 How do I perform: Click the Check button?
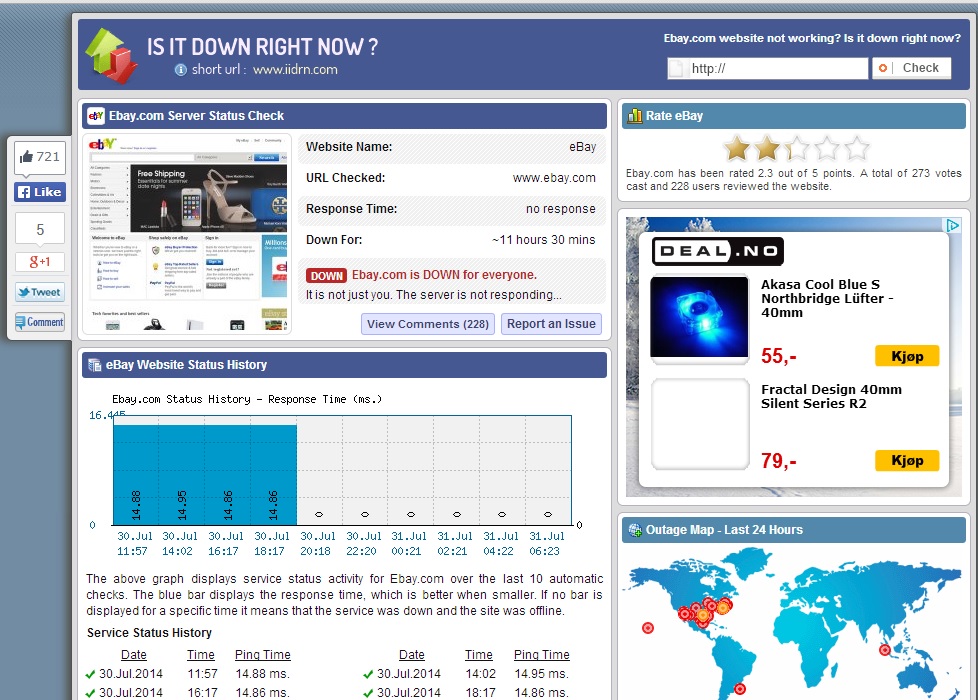coord(911,68)
